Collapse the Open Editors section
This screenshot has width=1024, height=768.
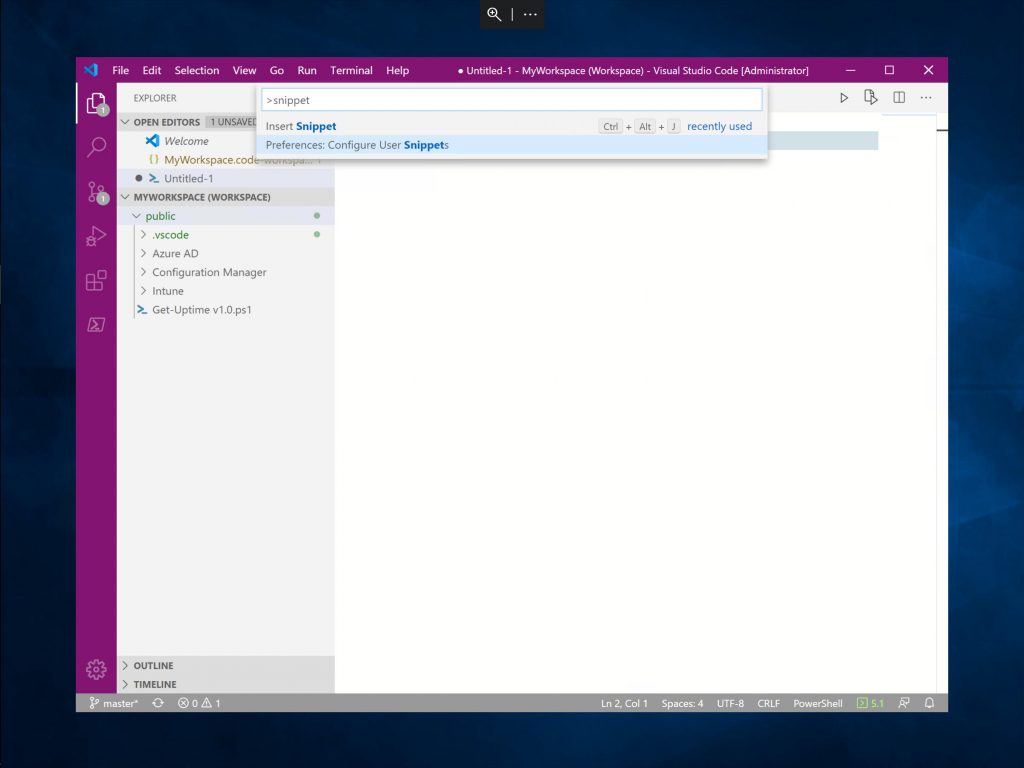click(x=125, y=122)
